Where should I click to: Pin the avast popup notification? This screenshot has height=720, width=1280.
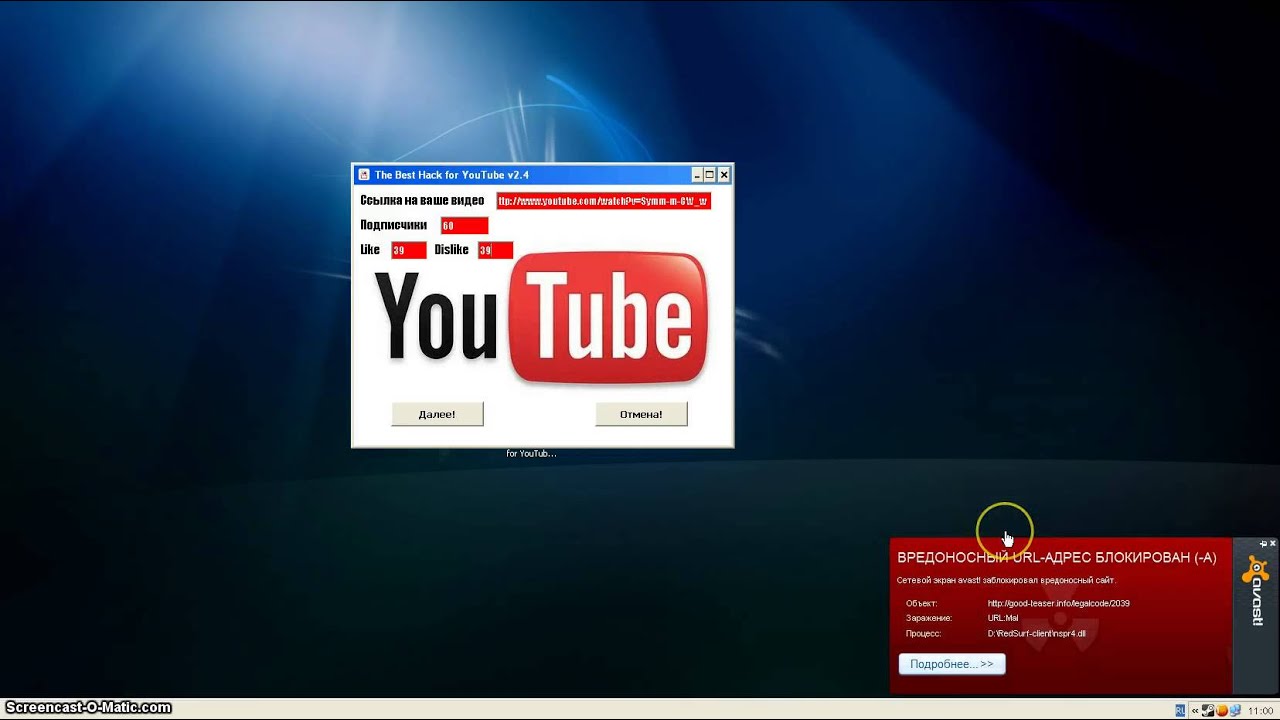(1263, 543)
